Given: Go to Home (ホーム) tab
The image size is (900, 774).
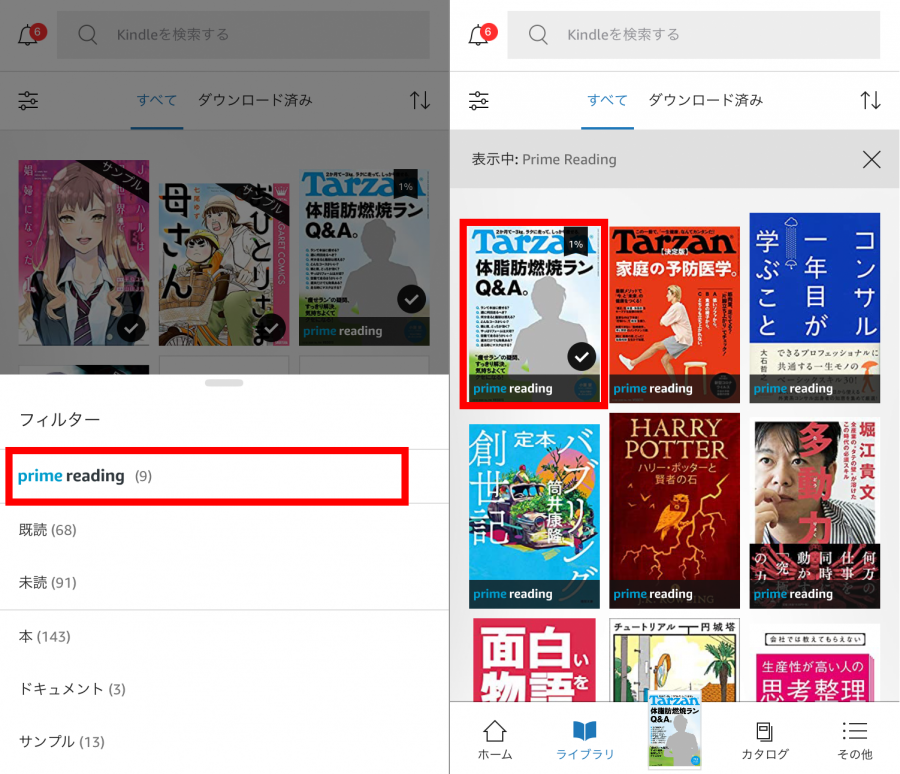Looking at the screenshot, I should (495, 740).
